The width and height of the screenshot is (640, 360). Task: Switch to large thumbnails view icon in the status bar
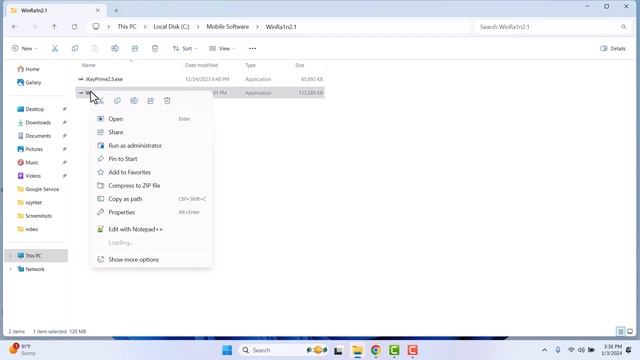click(630, 331)
